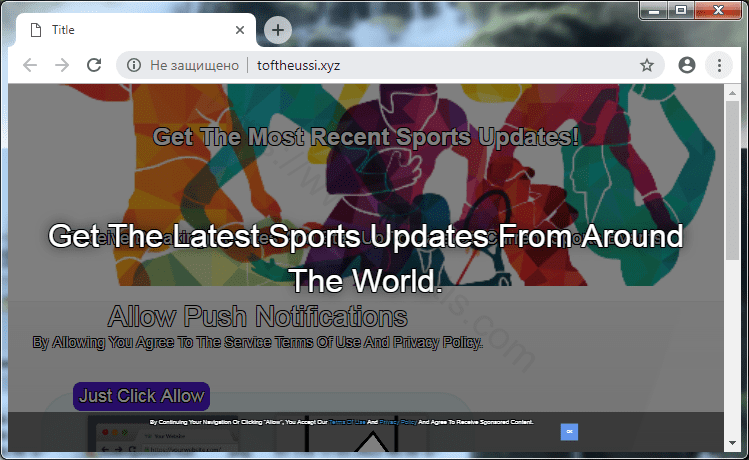Screen dimensions: 749x460
Task: Maximize the browser window
Action: point(681,10)
